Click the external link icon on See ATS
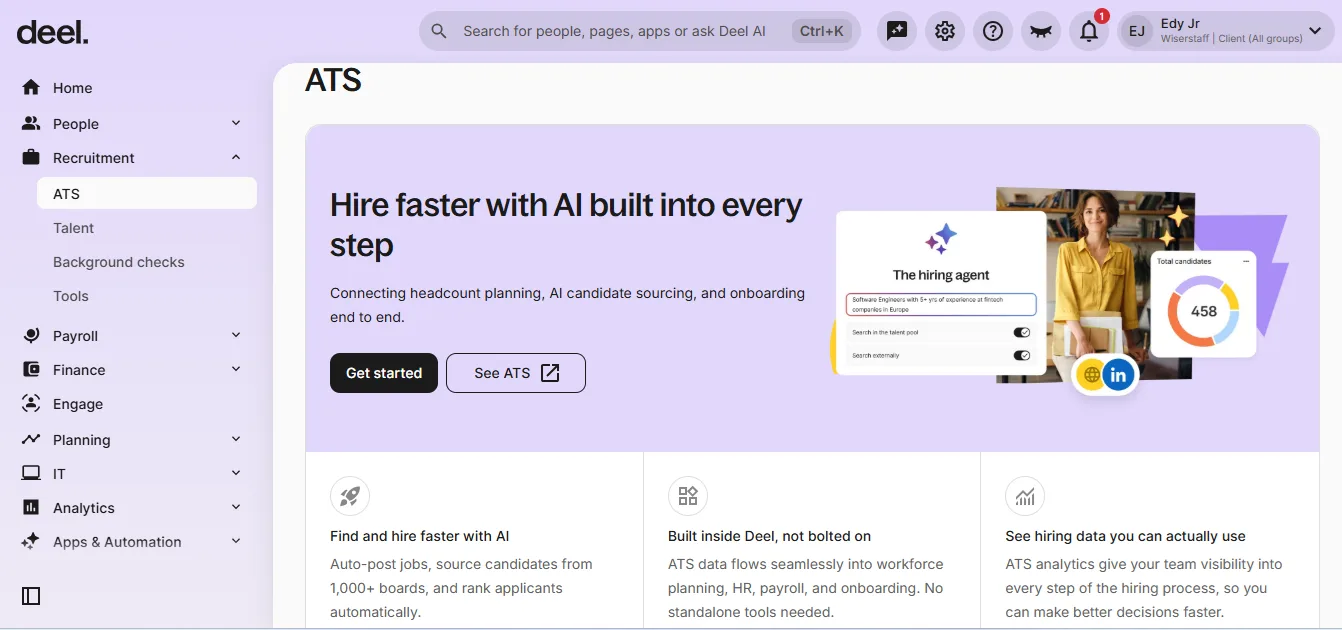This screenshot has width=1342, height=630. [550, 373]
